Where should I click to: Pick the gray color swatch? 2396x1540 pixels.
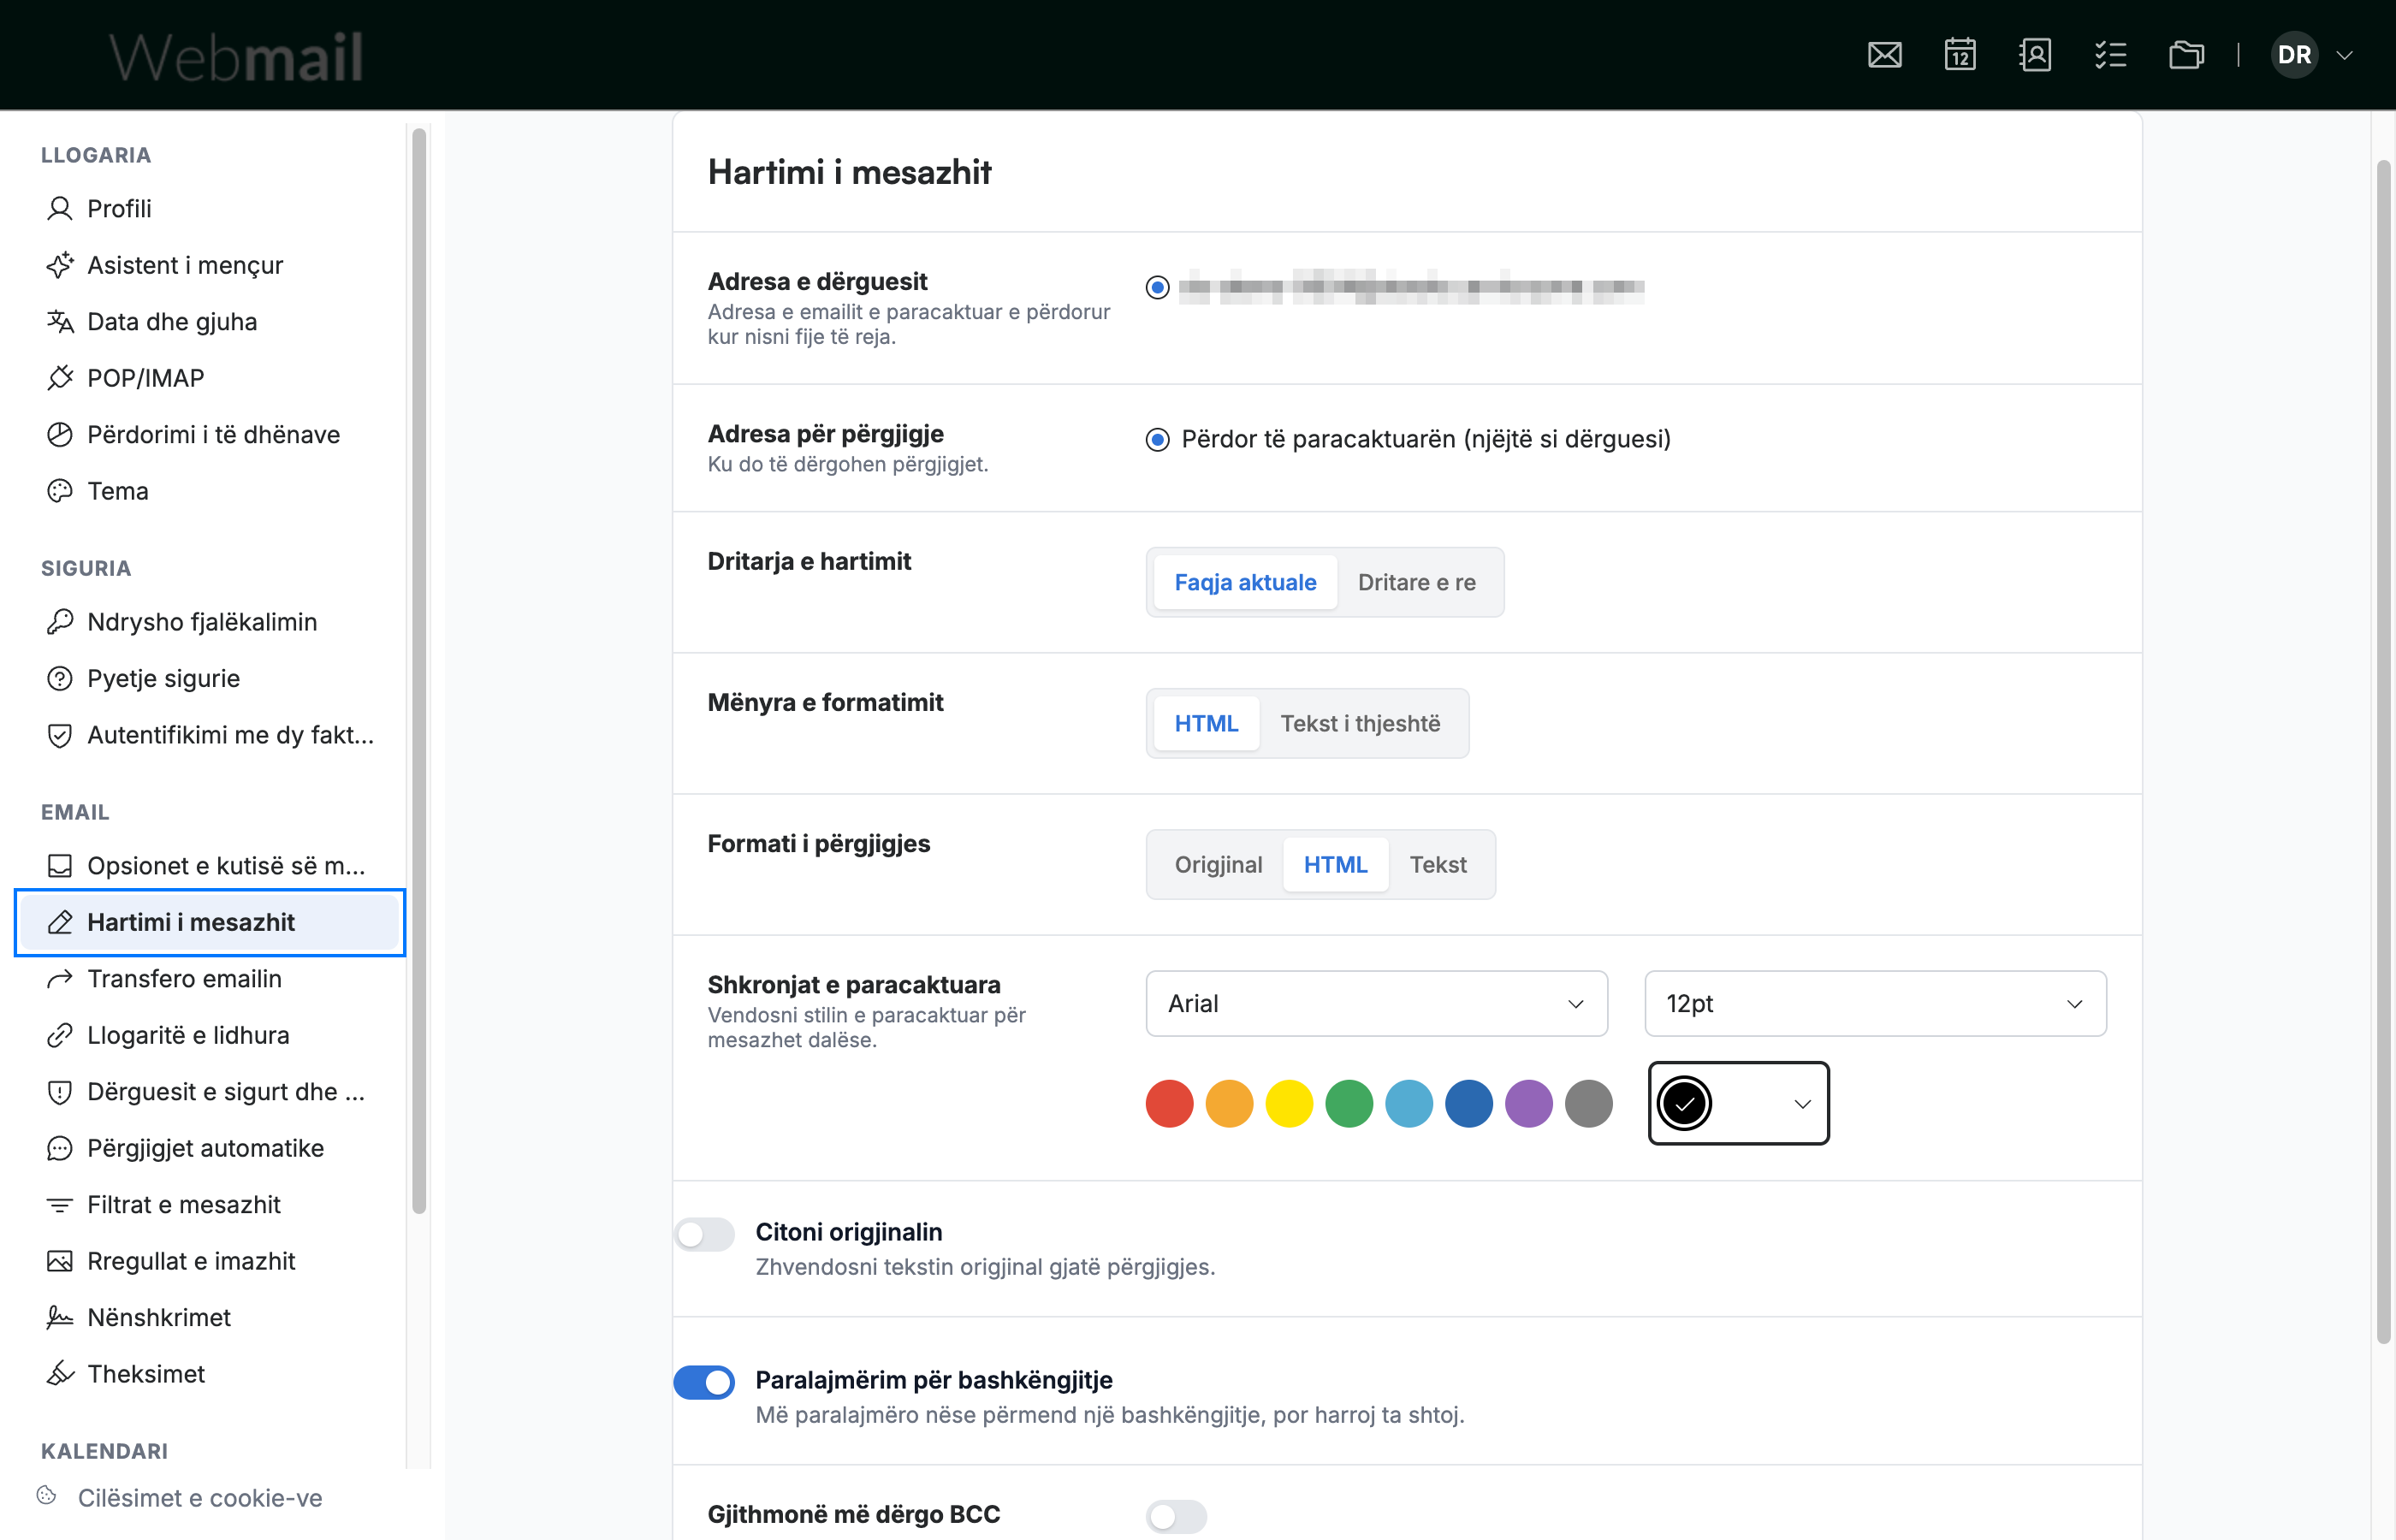coord(1589,1104)
